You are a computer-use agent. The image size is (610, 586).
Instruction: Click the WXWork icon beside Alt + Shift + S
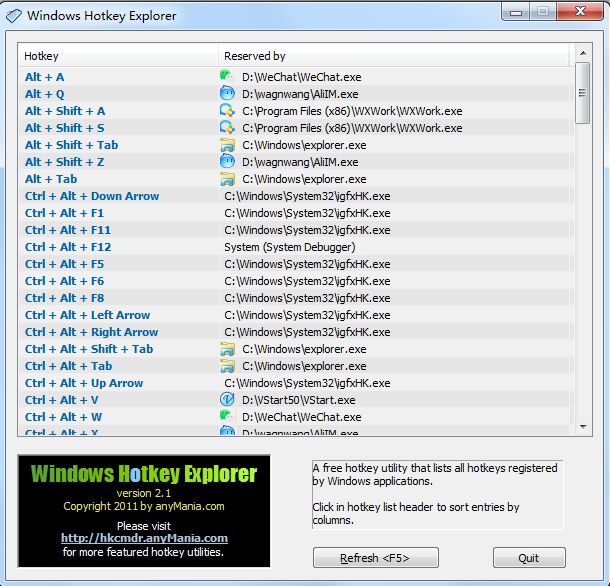click(227, 128)
